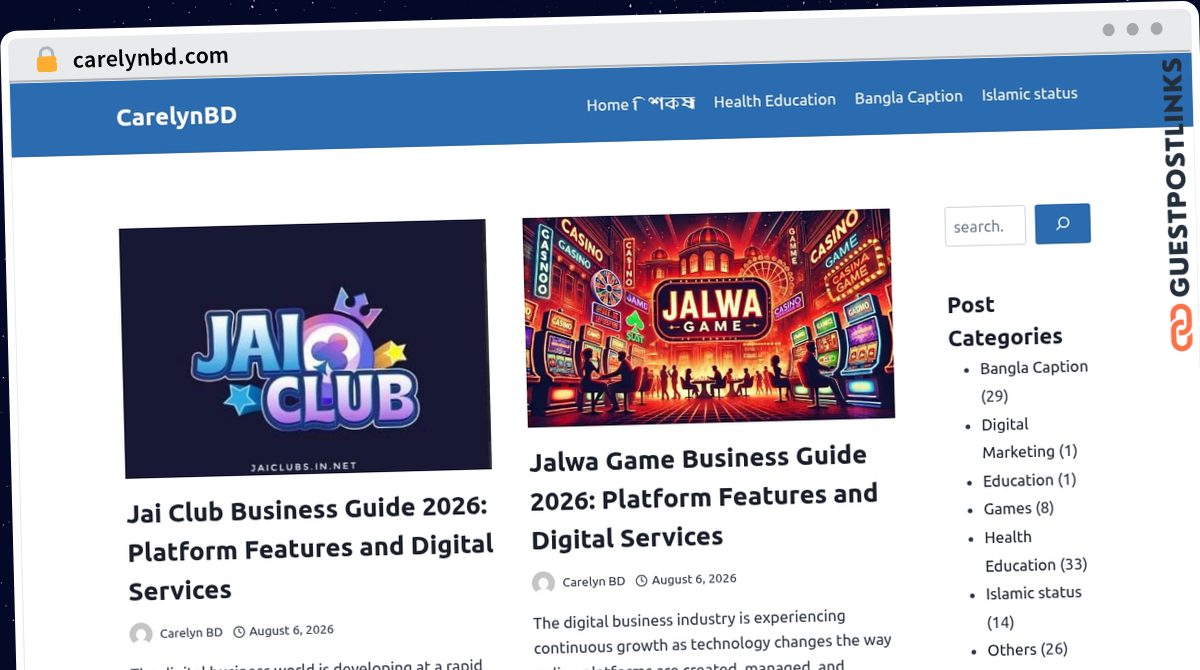The height and width of the screenshot is (670, 1200).
Task: Open Digital Marketing category in sidebar
Action: 1018,438
